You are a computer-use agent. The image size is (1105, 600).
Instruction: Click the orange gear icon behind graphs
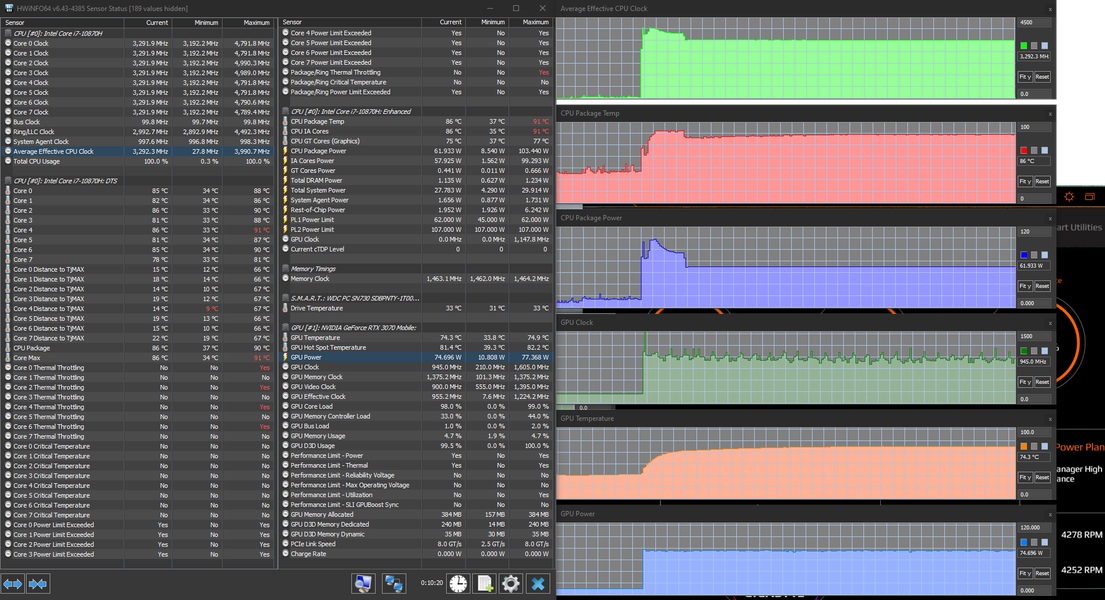(1069, 197)
